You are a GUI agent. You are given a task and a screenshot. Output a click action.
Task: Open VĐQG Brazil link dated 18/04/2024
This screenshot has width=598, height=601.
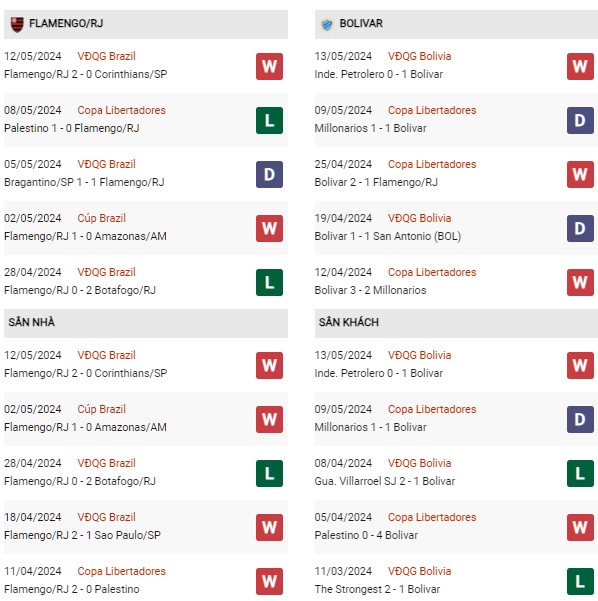click(x=107, y=517)
